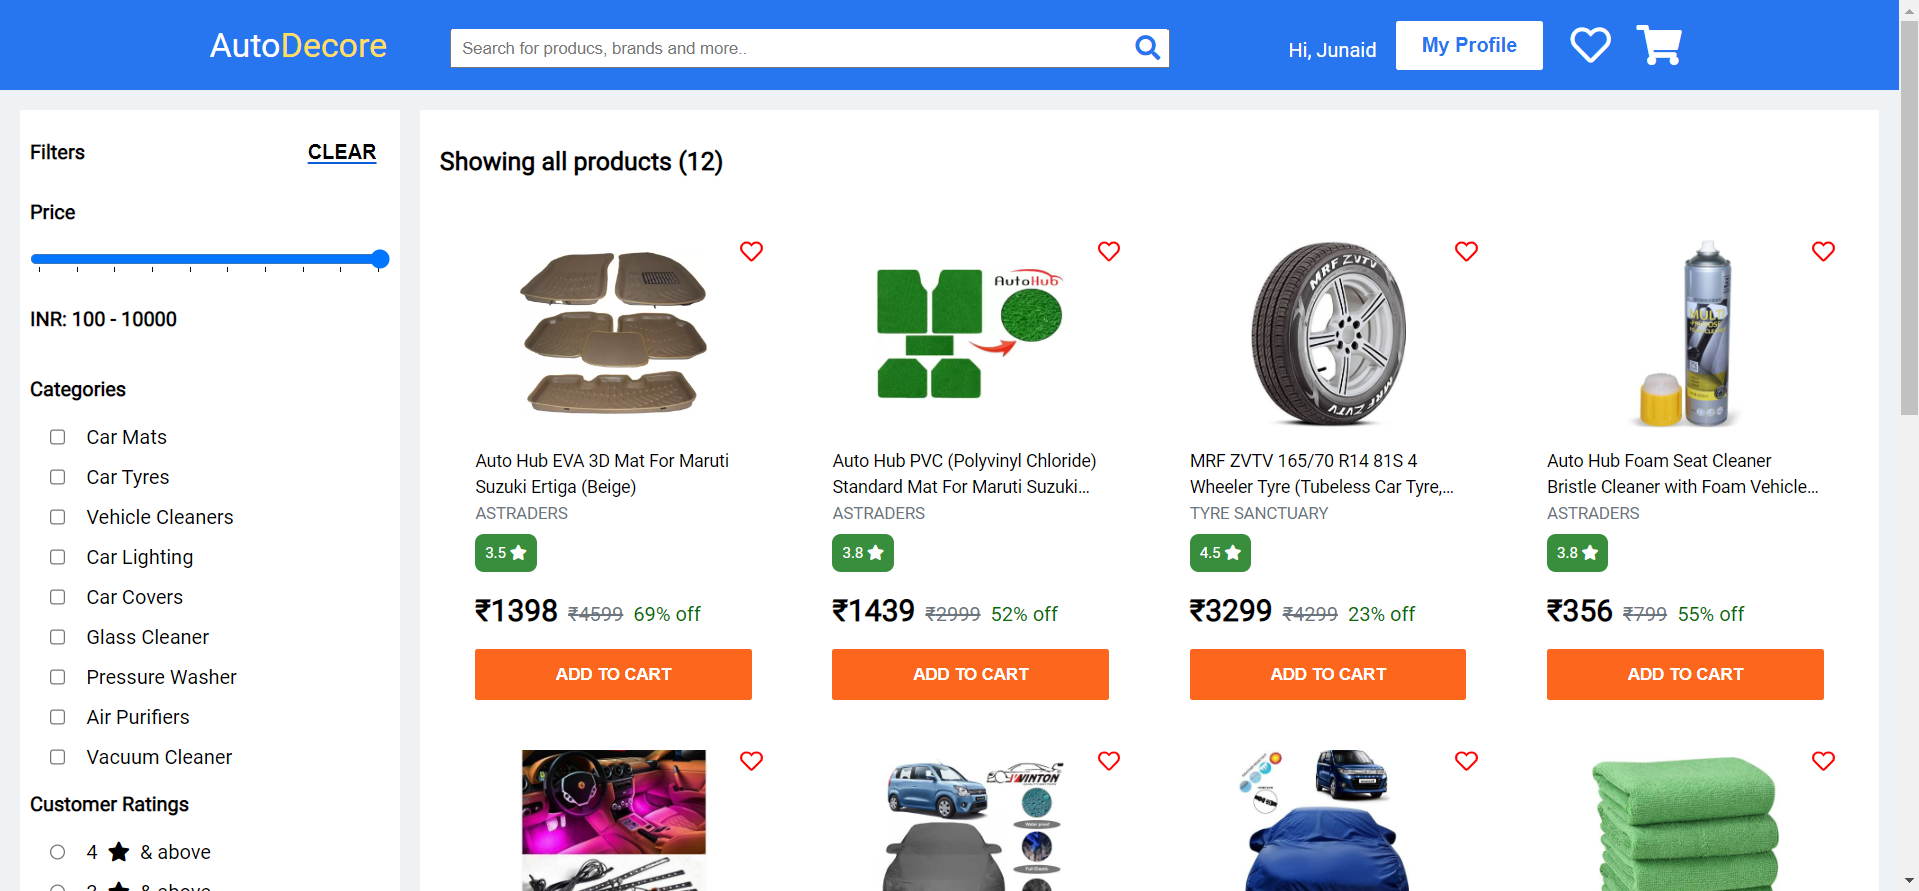This screenshot has height=891, width=1919.
Task: Enable the Car Mats category checkbox
Action: point(58,437)
